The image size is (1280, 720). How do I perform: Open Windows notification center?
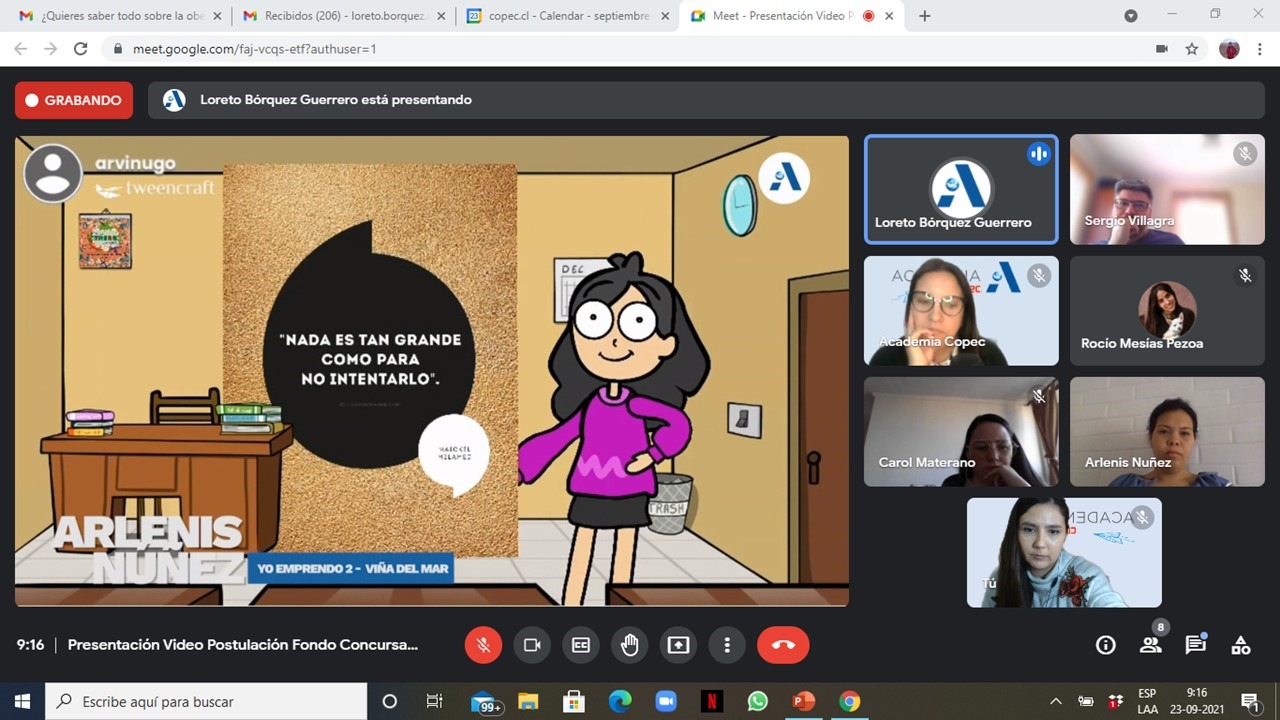point(1250,701)
